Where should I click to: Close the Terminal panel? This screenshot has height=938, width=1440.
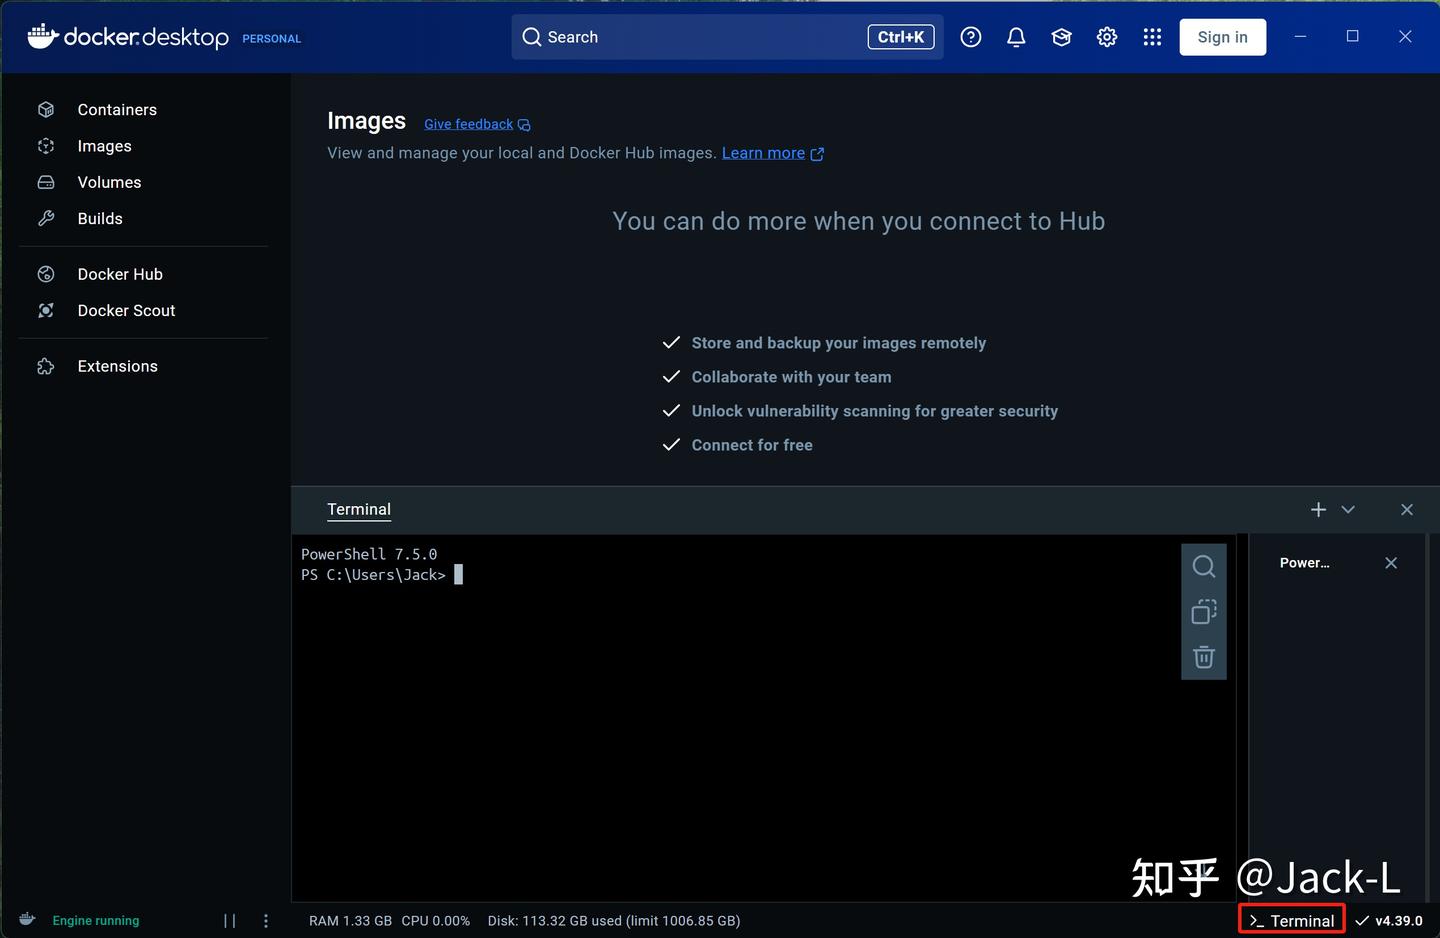point(1407,510)
